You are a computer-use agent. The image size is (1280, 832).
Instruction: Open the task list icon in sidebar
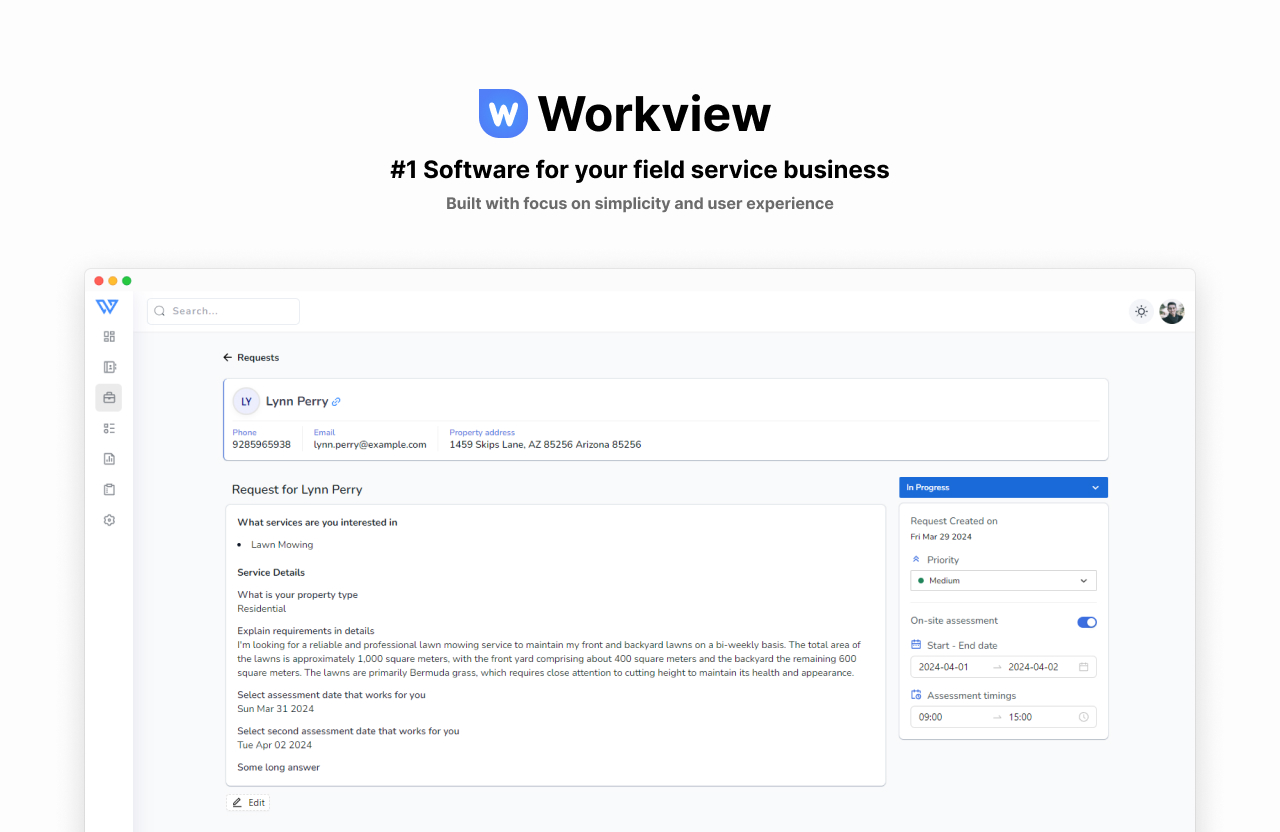(109, 428)
